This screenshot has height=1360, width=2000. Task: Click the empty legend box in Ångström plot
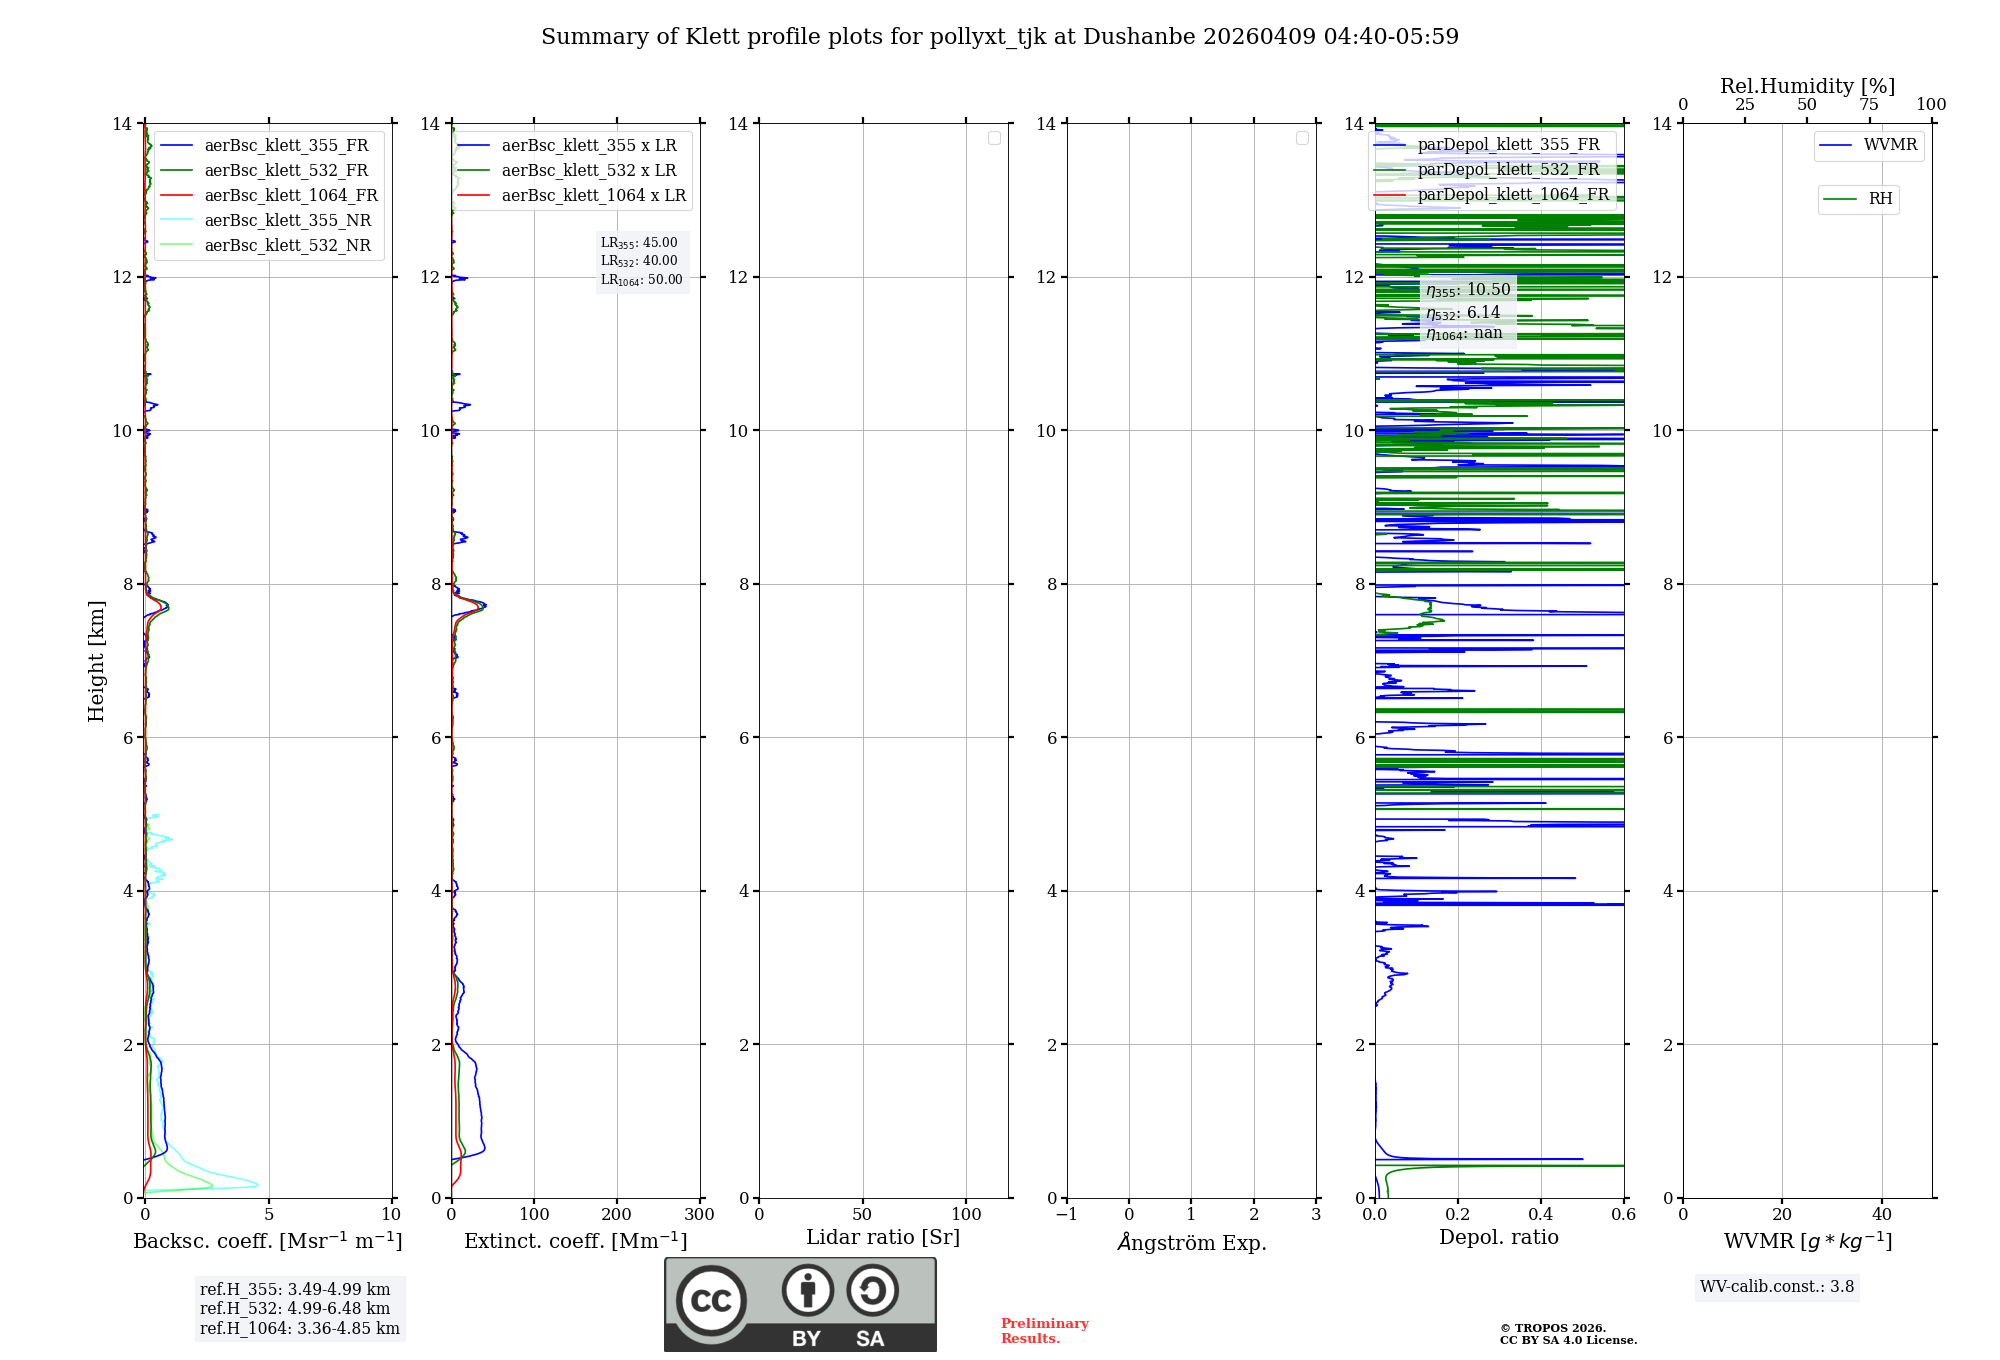(x=1302, y=138)
